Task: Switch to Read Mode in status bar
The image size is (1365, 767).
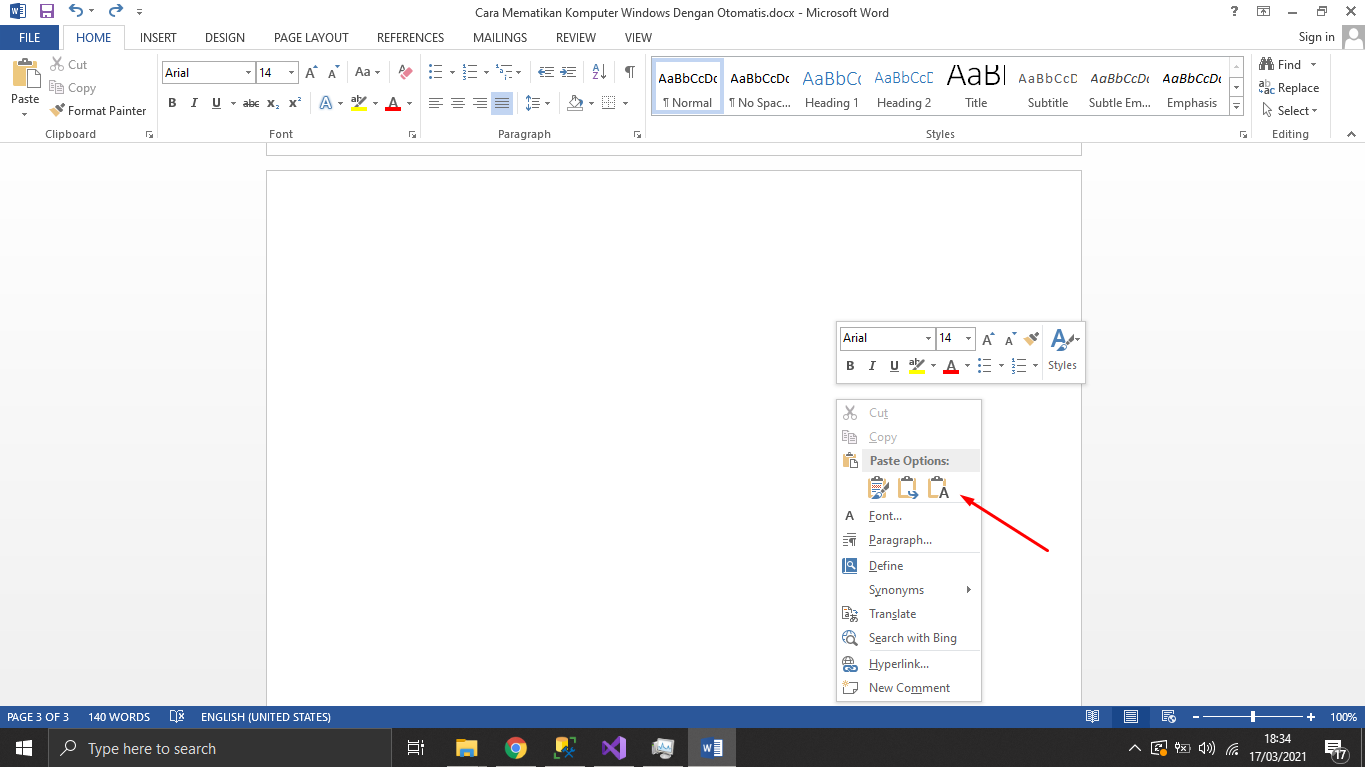Action: pyautogui.click(x=1093, y=717)
